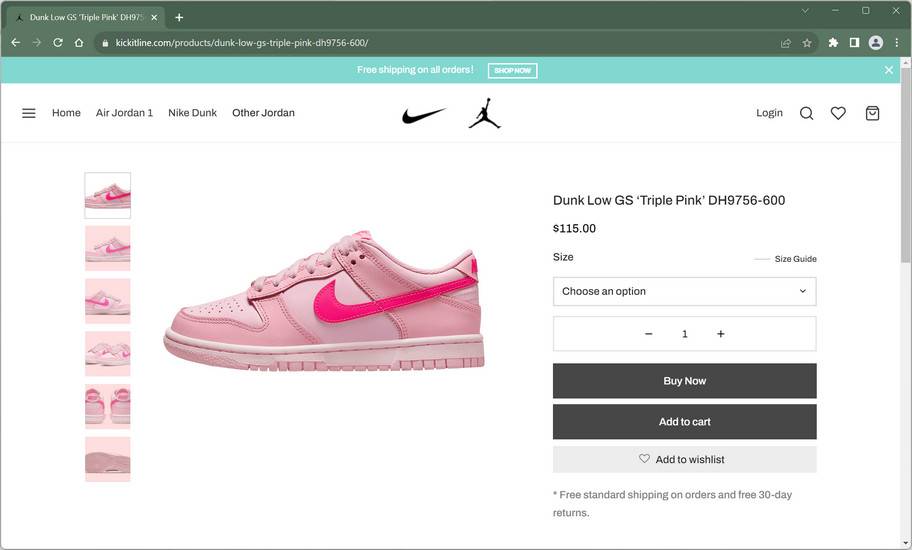Open the wishlist heart icon in header
912x550 pixels.
click(x=838, y=113)
